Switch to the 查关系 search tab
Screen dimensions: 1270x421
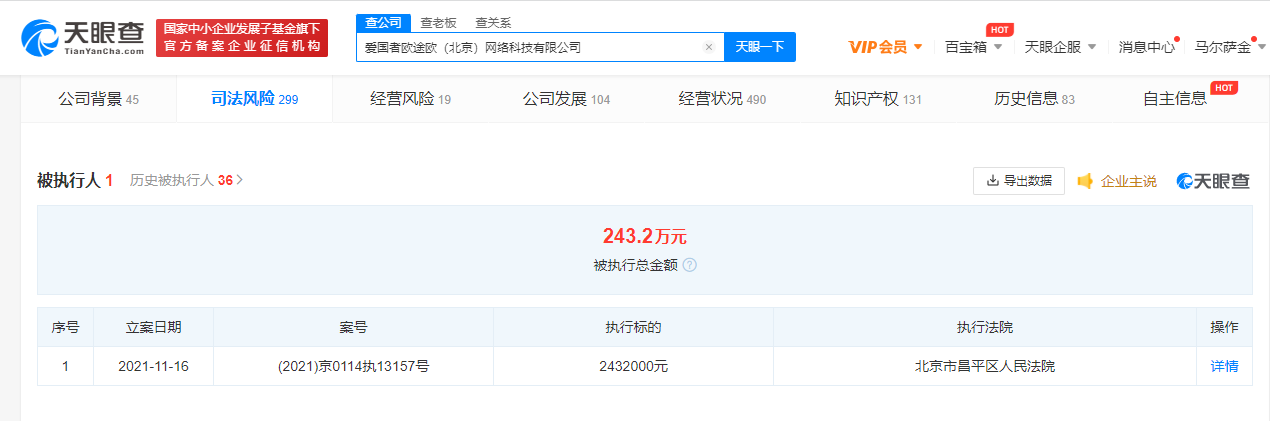(492, 22)
